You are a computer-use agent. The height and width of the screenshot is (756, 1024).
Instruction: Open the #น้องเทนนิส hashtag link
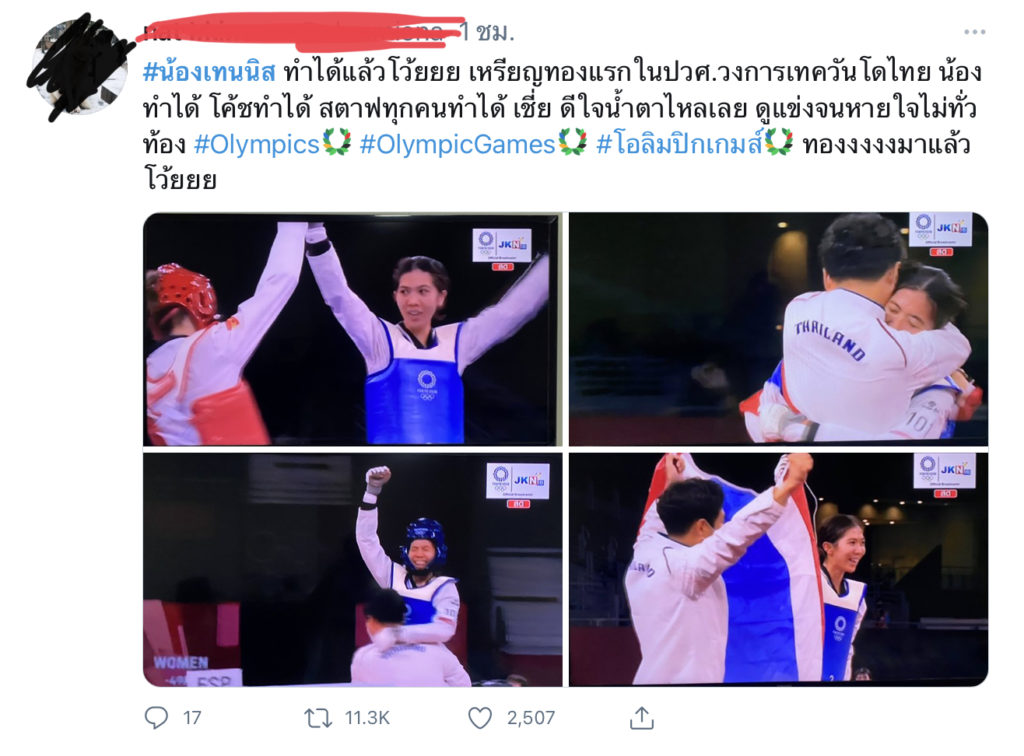pos(209,72)
